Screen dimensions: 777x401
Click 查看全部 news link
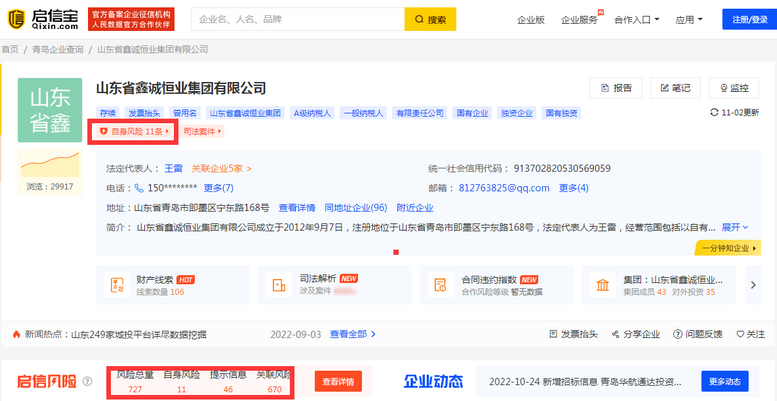point(353,334)
